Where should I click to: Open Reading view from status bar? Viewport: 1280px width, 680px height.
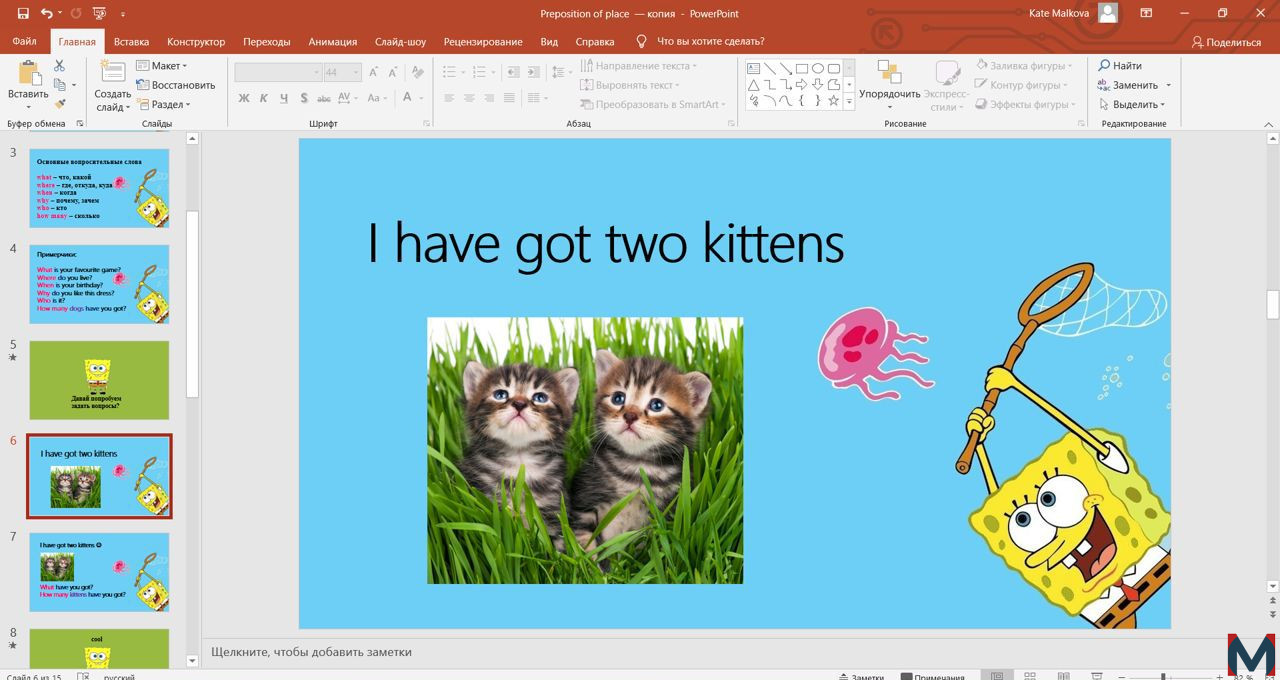tap(1063, 676)
